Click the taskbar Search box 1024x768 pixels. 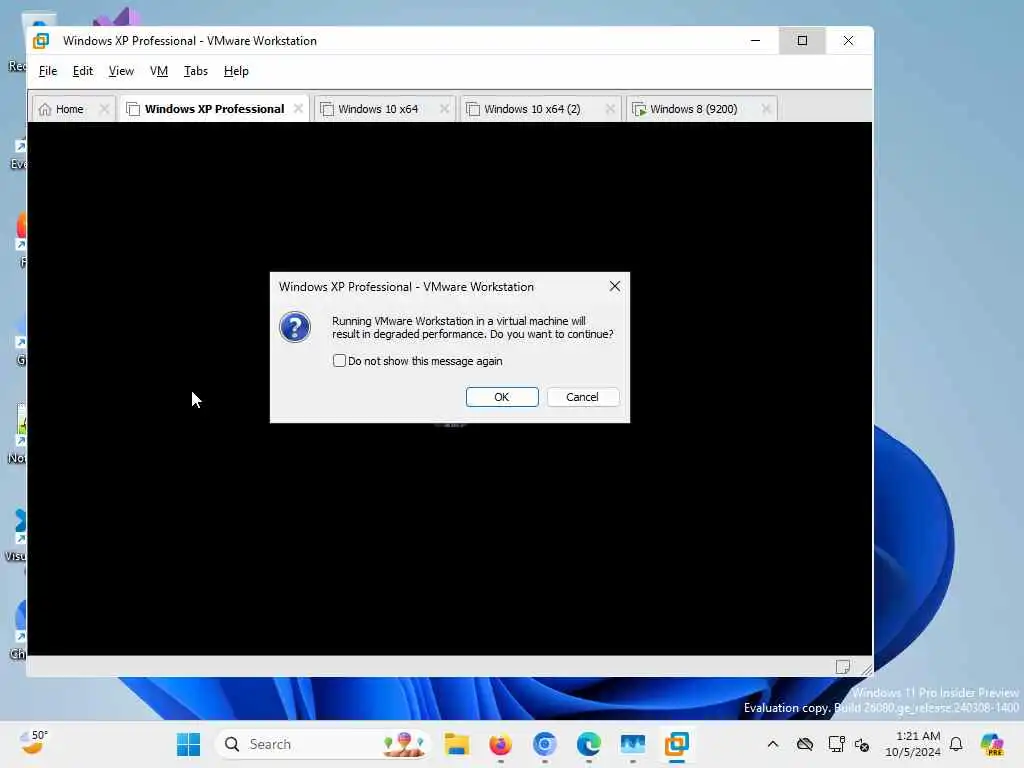[x=323, y=744]
